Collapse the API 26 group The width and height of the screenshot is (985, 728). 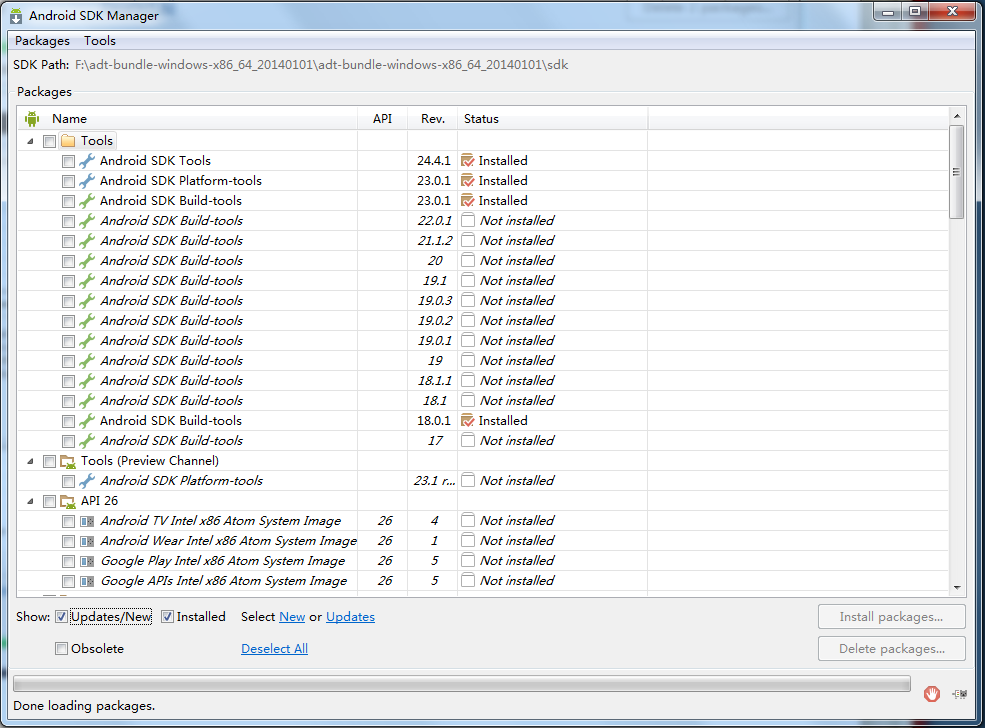click(30, 501)
